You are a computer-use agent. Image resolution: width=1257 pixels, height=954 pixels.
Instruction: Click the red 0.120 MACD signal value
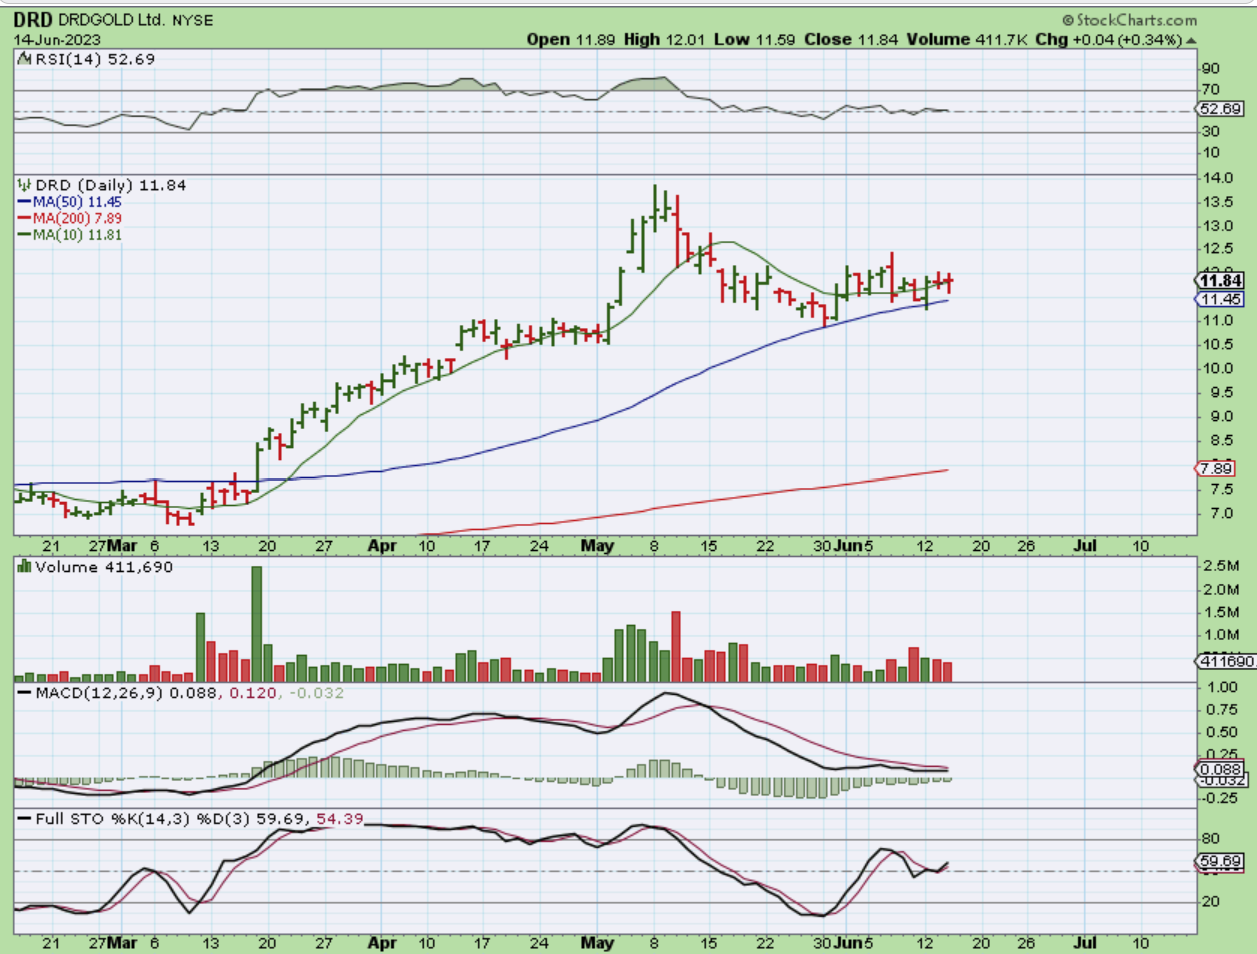coord(254,692)
